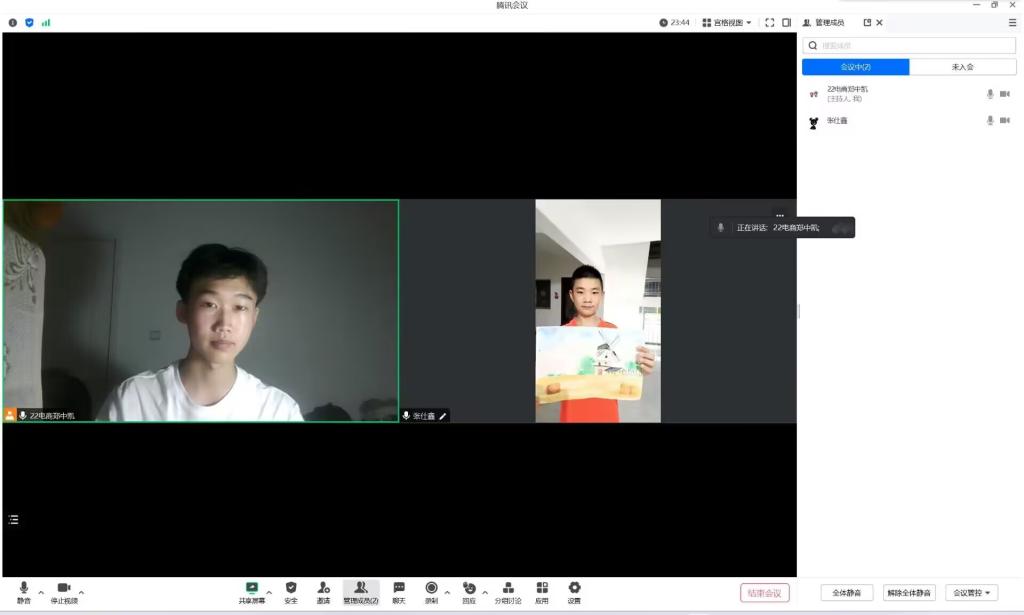Open the hamburger menu in panel header
1024x615 pixels.
pyautogui.click(x=1012, y=23)
